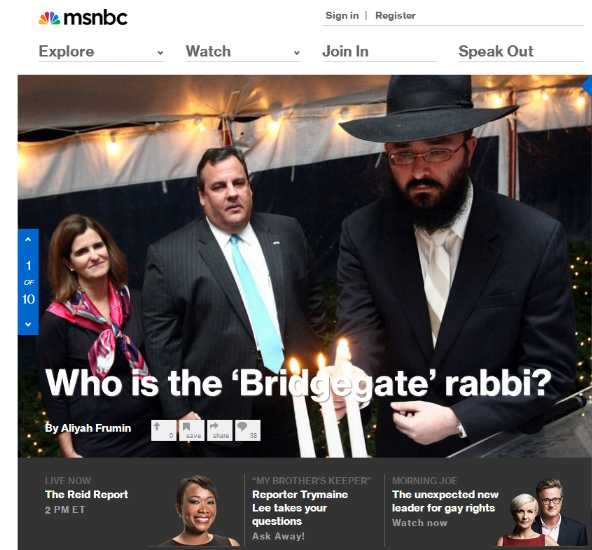592x550 pixels.
Task: Share the article via the share icon
Action: point(220,430)
